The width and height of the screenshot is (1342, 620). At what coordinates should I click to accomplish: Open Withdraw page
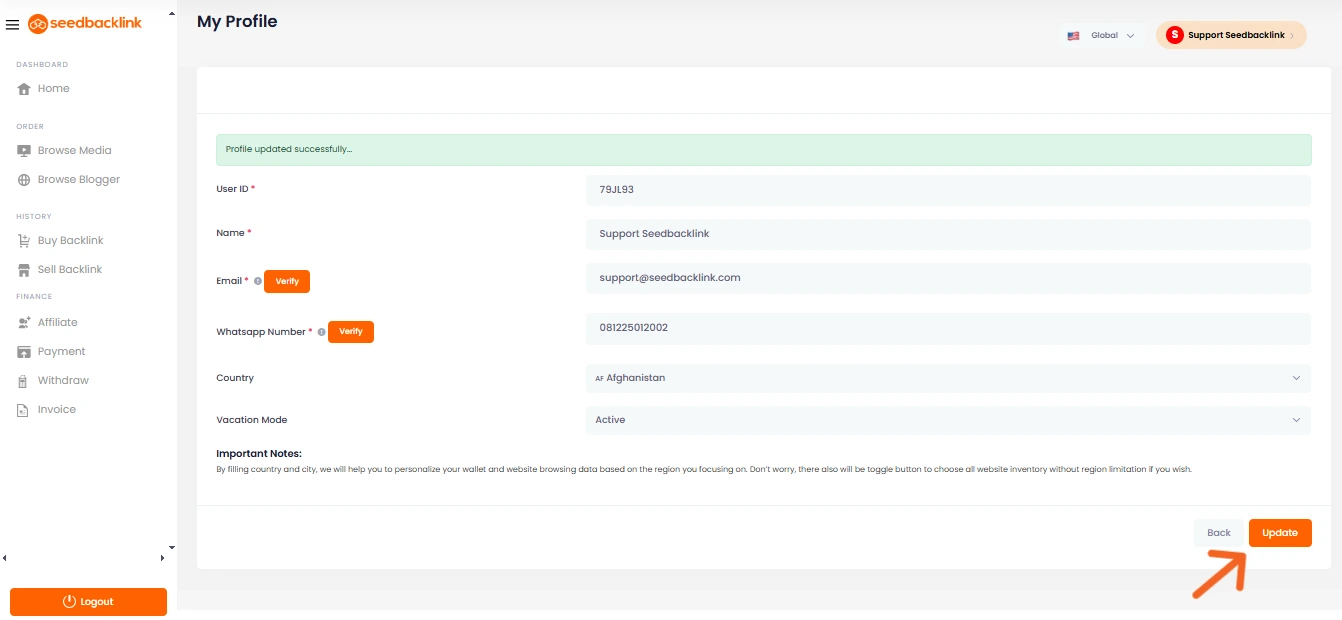pyautogui.click(x=63, y=381)
